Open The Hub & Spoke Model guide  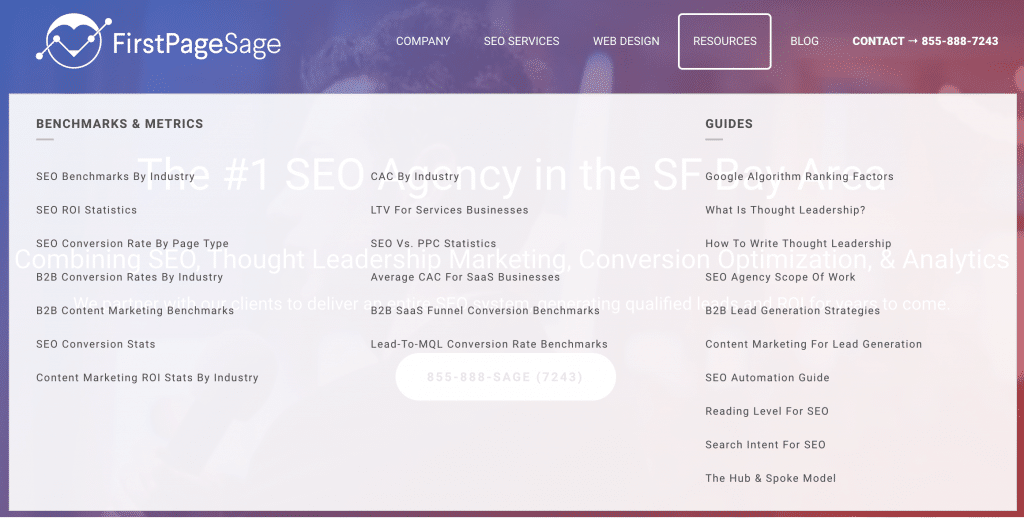click(770, 478)
